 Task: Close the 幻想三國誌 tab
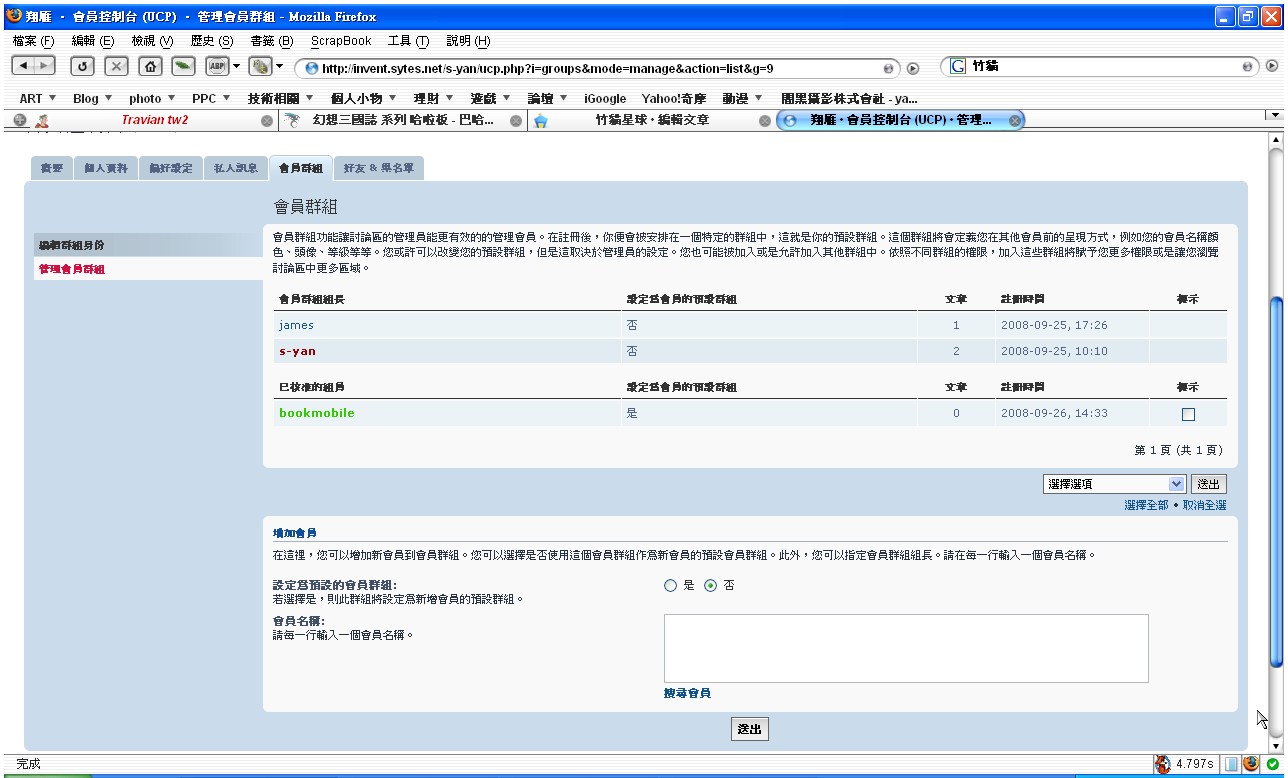(x=516, y=120)
